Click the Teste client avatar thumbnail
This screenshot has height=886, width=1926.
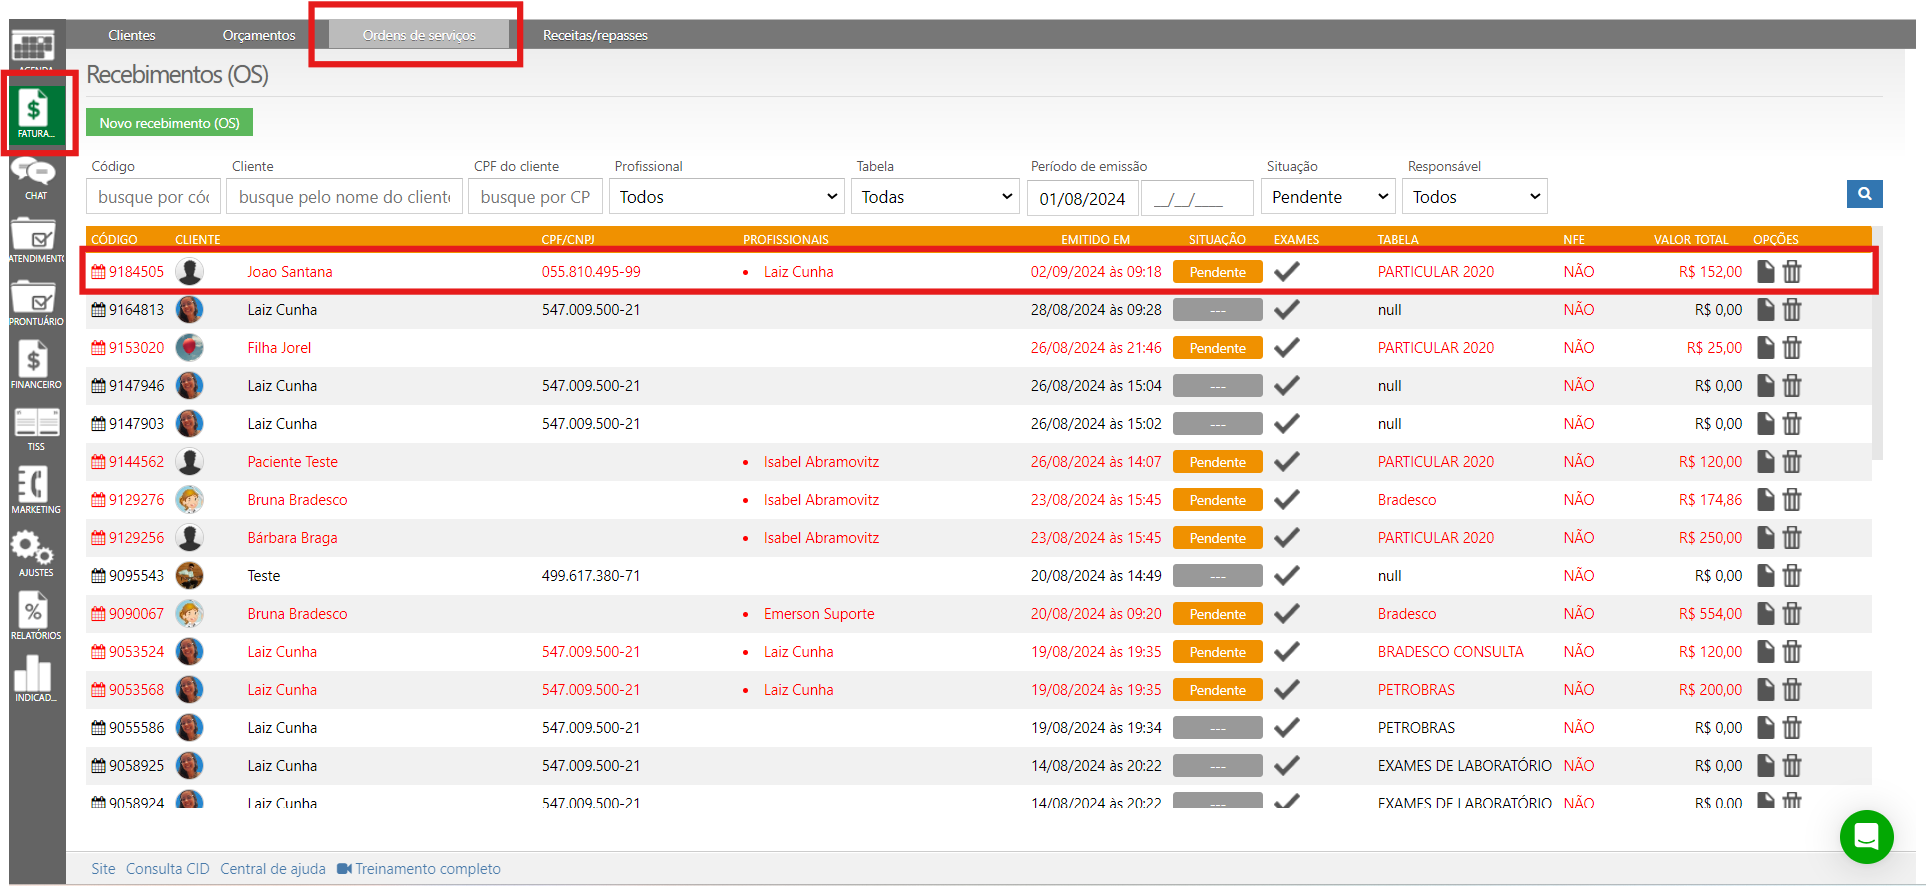coord(190,576)
